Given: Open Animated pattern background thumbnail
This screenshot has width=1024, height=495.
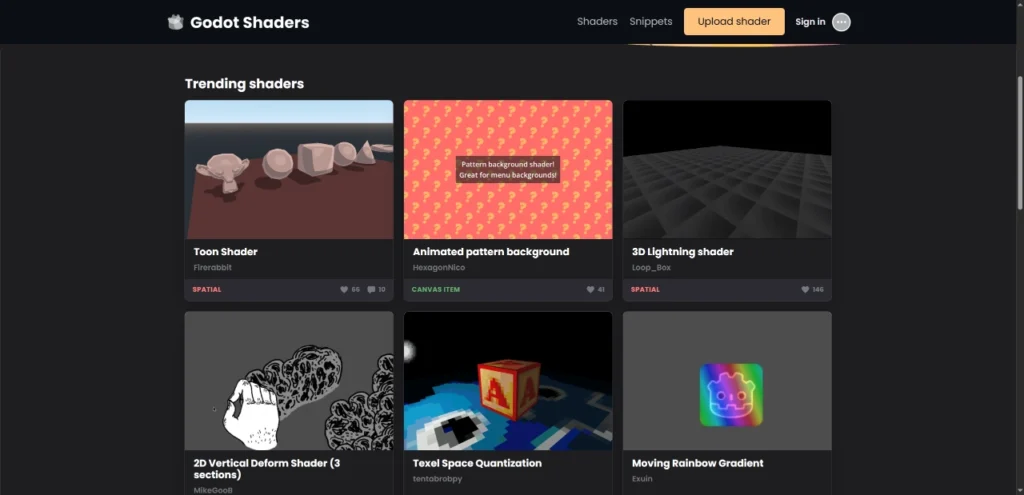Looking at the screenshot, I should pyautogui.click(x=508, y=170).
